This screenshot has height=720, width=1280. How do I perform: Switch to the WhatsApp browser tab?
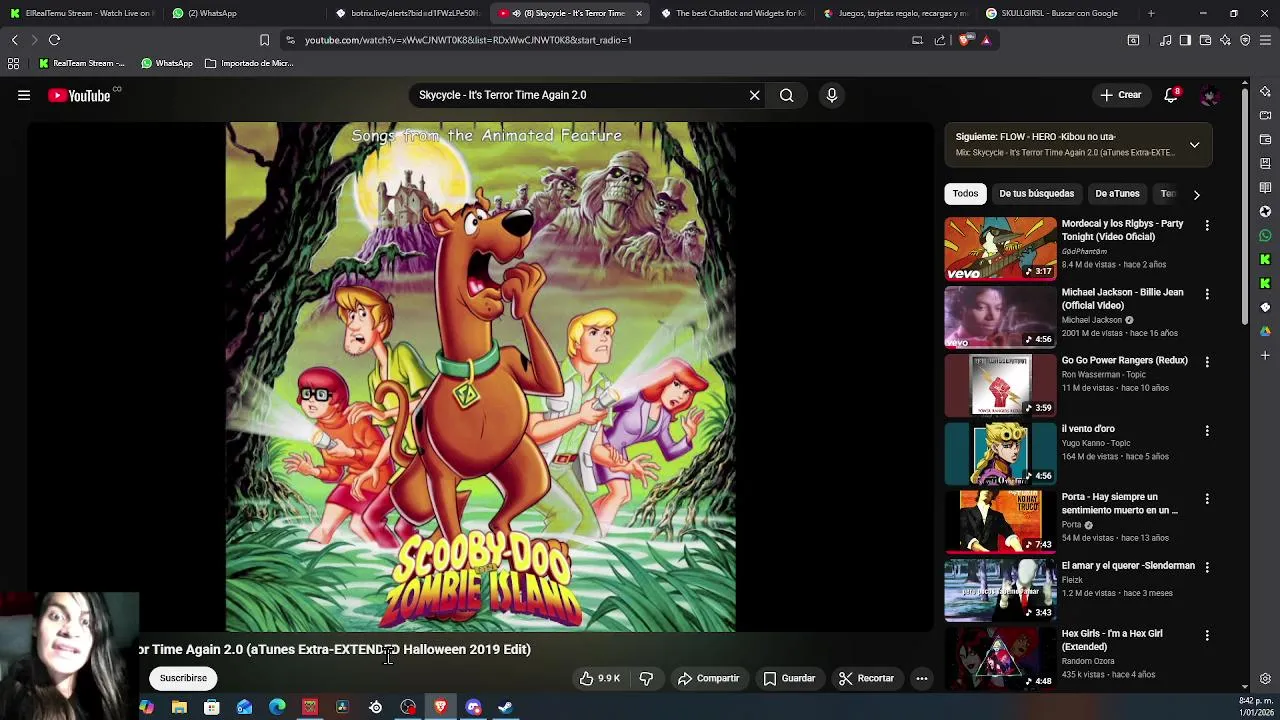[x=244, y=13]
